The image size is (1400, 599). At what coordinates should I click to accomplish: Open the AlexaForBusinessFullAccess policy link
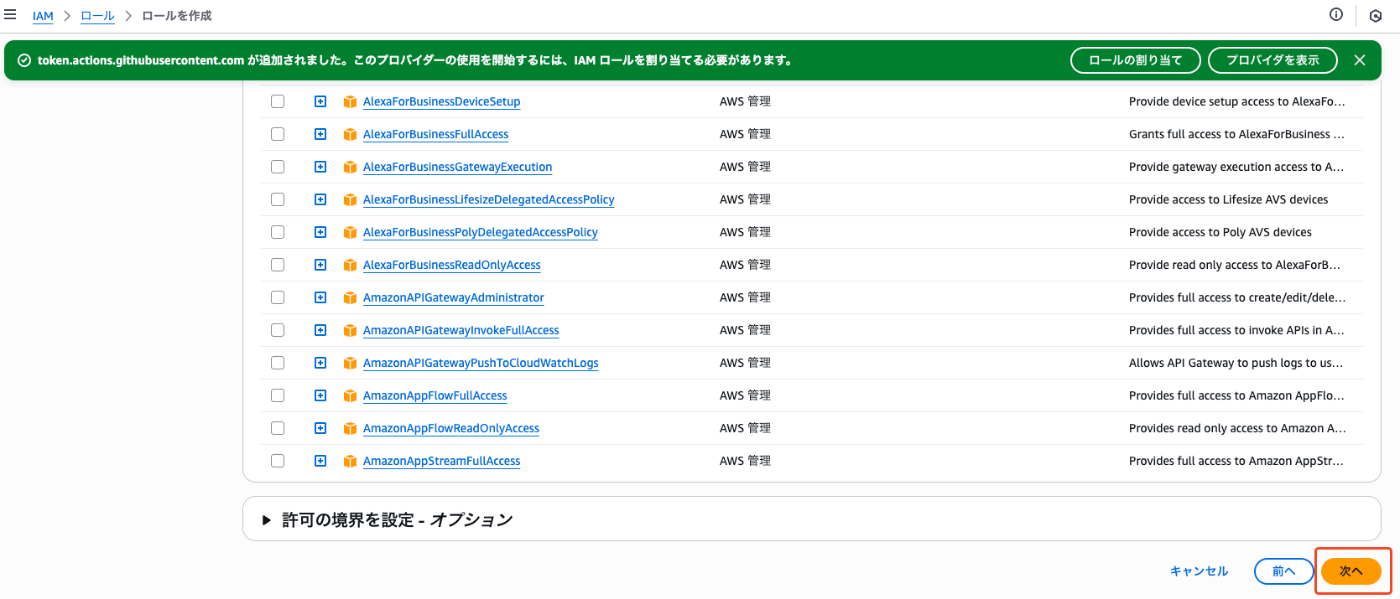[435, 134]
